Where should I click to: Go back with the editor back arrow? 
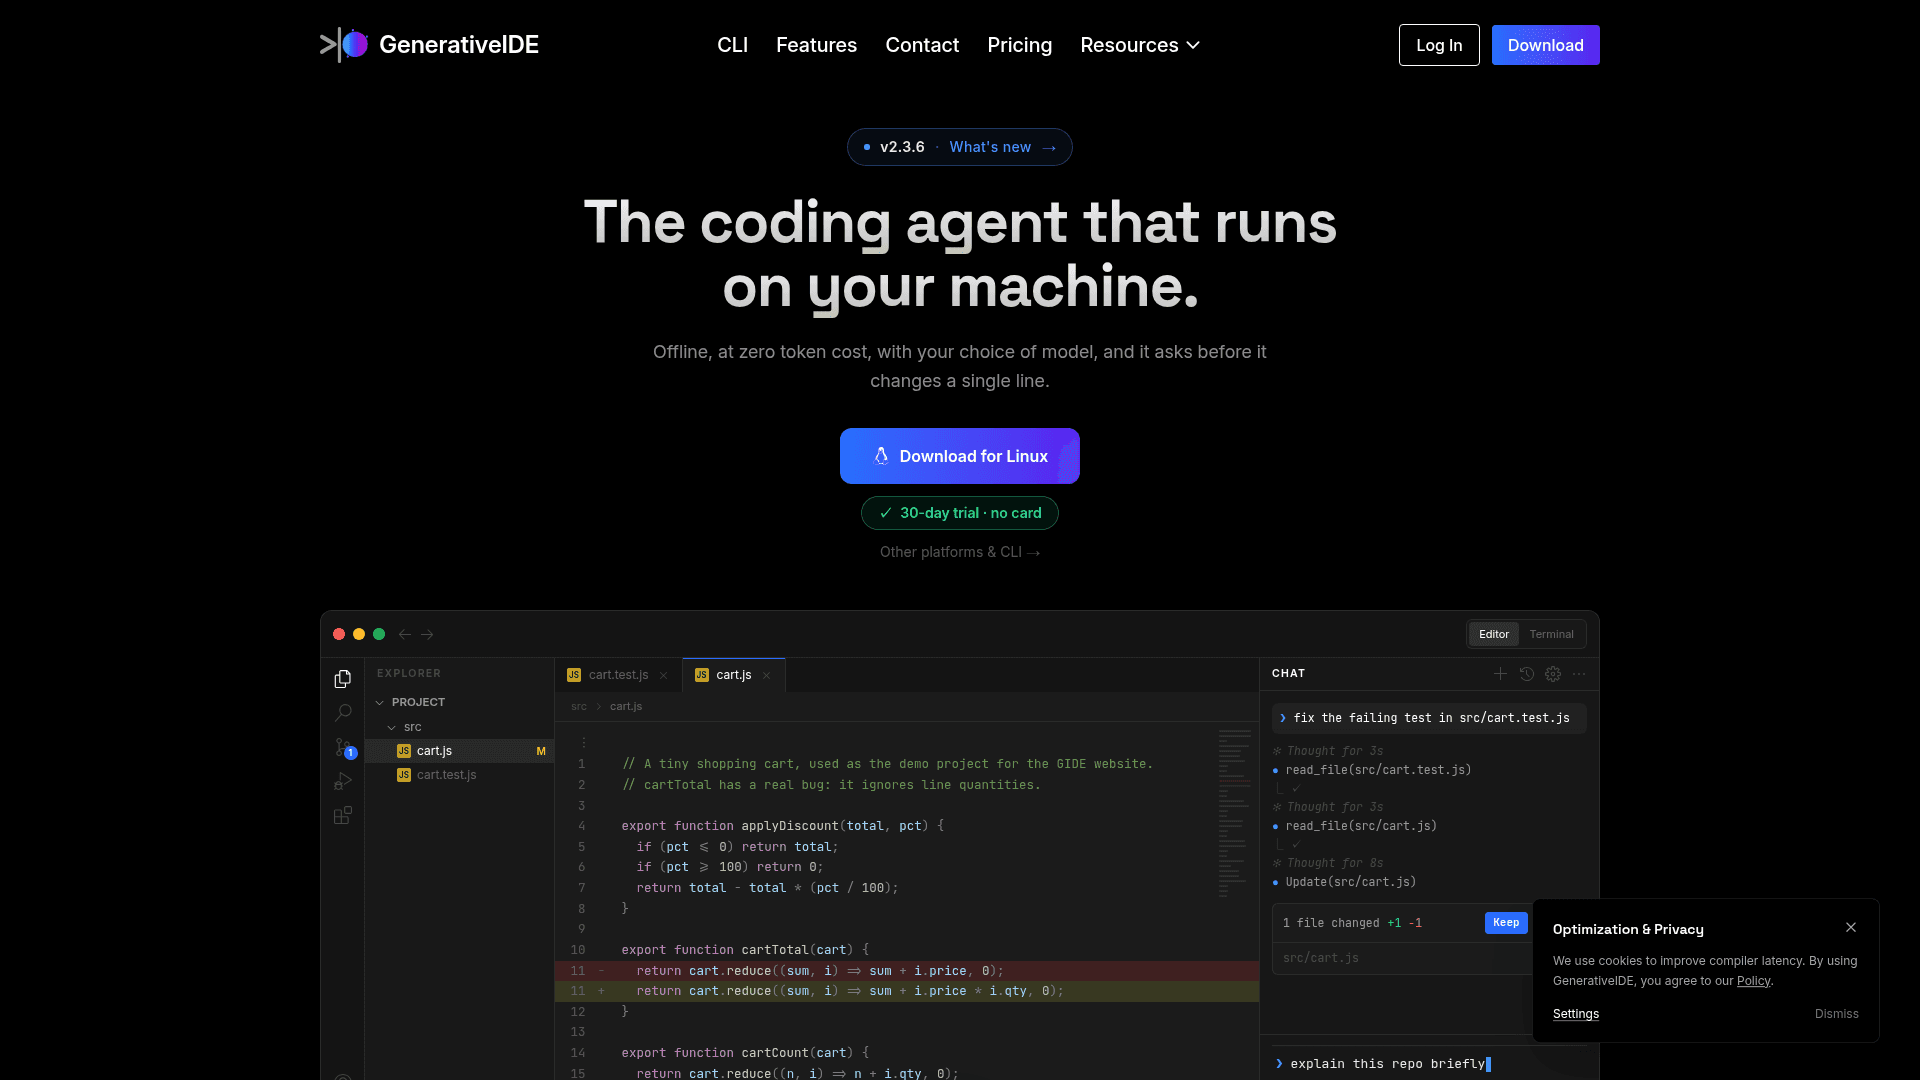(x=405, y=634)
